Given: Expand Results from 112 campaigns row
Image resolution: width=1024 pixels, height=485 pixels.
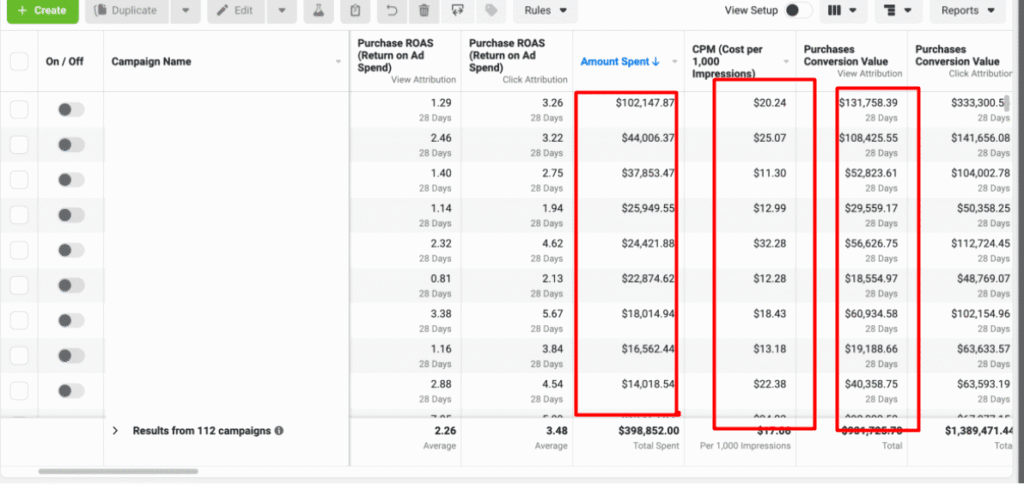Looking at the screenshot, I should 115,431.
